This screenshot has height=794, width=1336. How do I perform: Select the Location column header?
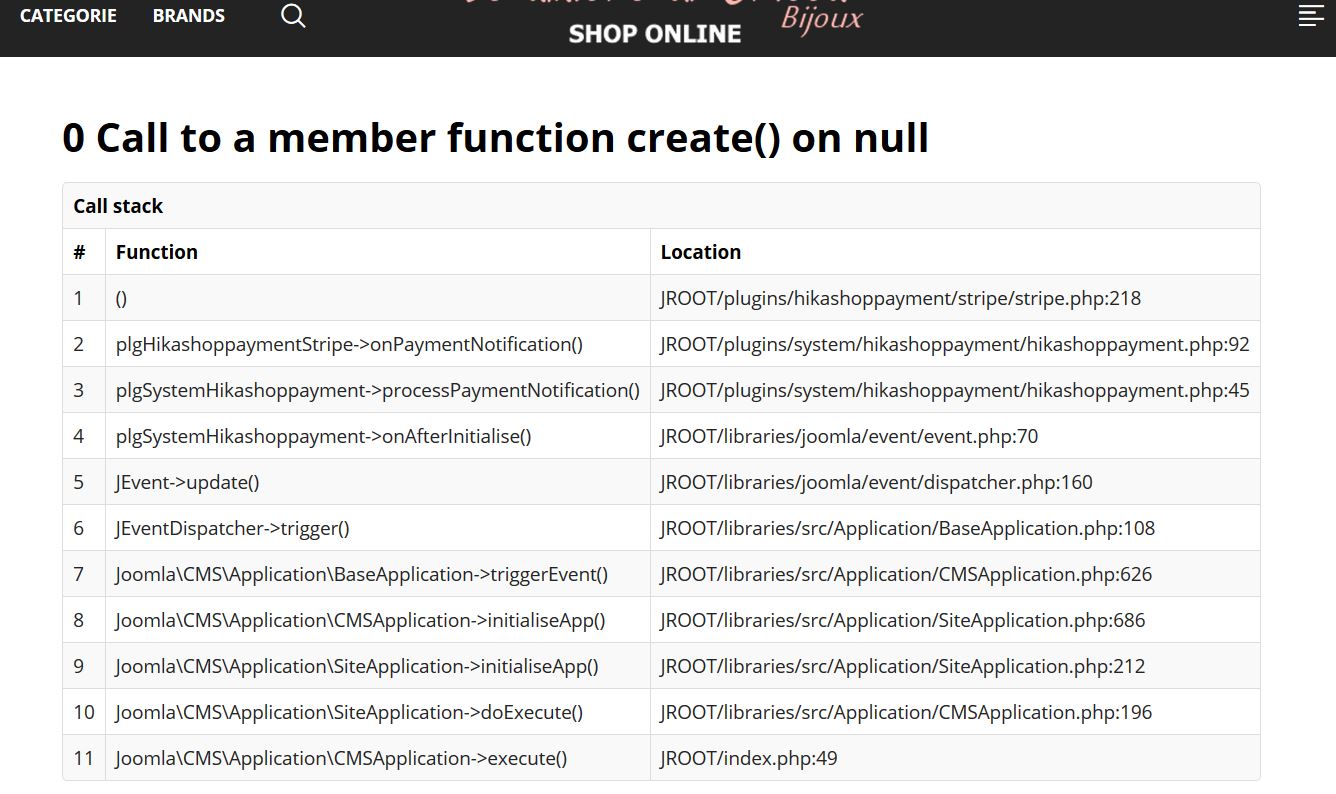point(700,252)
